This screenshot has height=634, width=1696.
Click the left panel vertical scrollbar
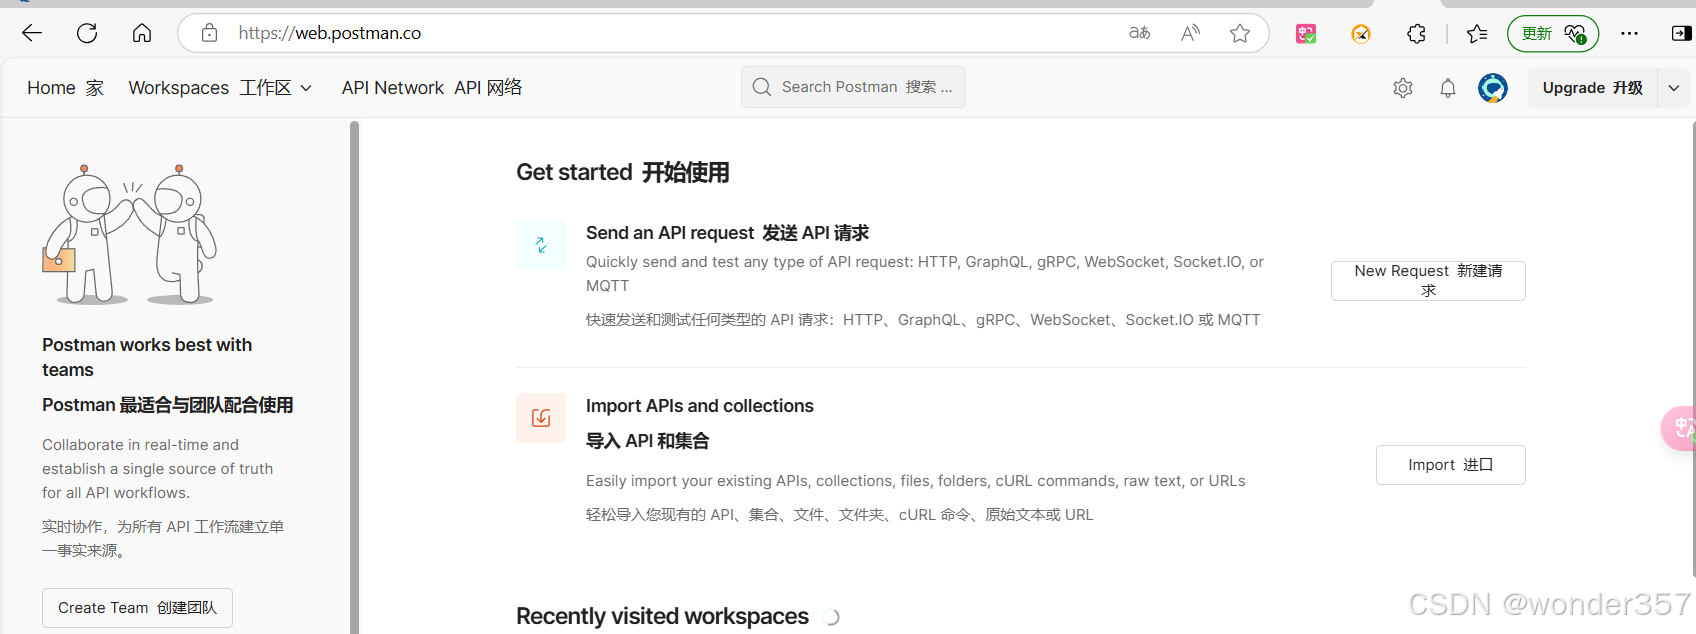point(354,376)
